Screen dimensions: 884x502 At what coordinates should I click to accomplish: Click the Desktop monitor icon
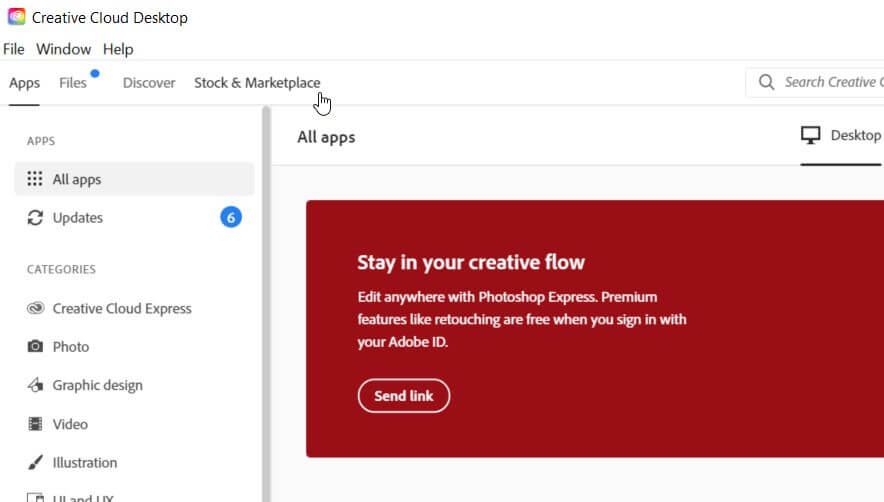point(811,136)
